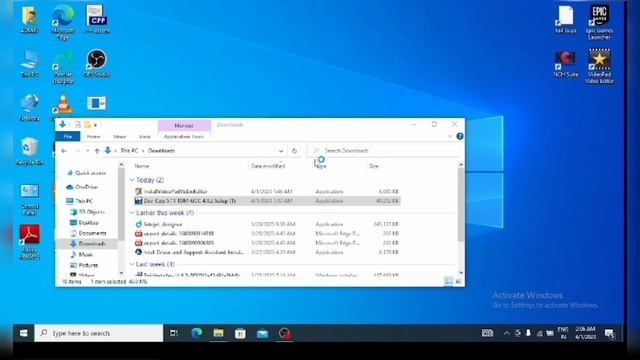Click the taskbar search box

[x=99, y=333]
